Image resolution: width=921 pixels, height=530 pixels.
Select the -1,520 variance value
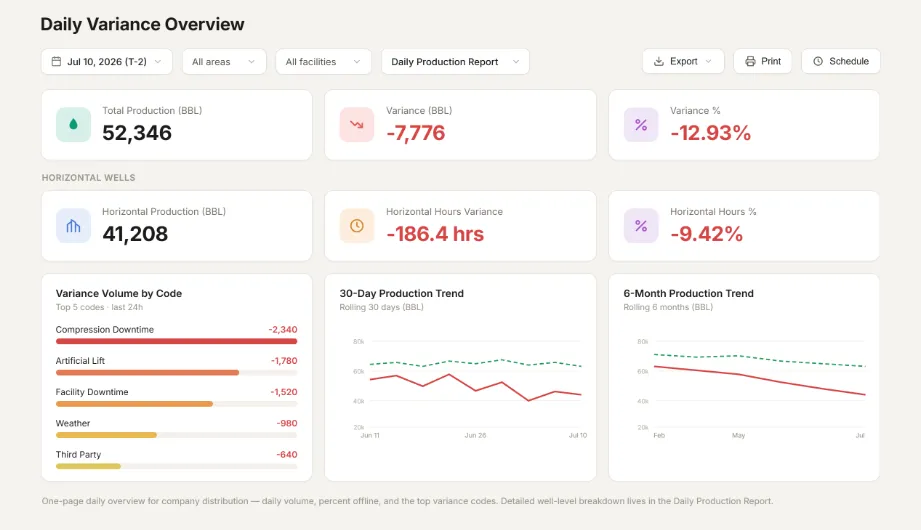[284, 392]
